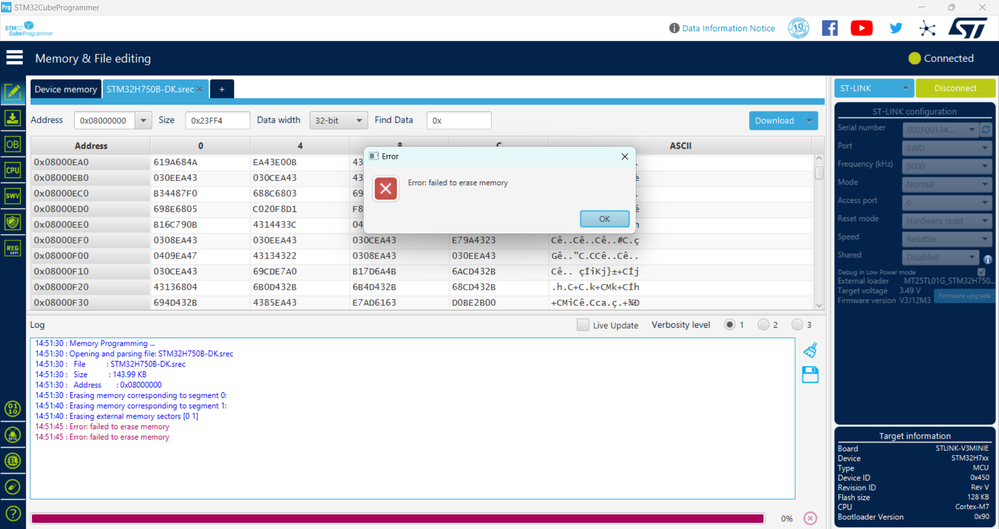
Task: Open the ST-LINK interface dropdown
Action: click(x=874, y=89)
